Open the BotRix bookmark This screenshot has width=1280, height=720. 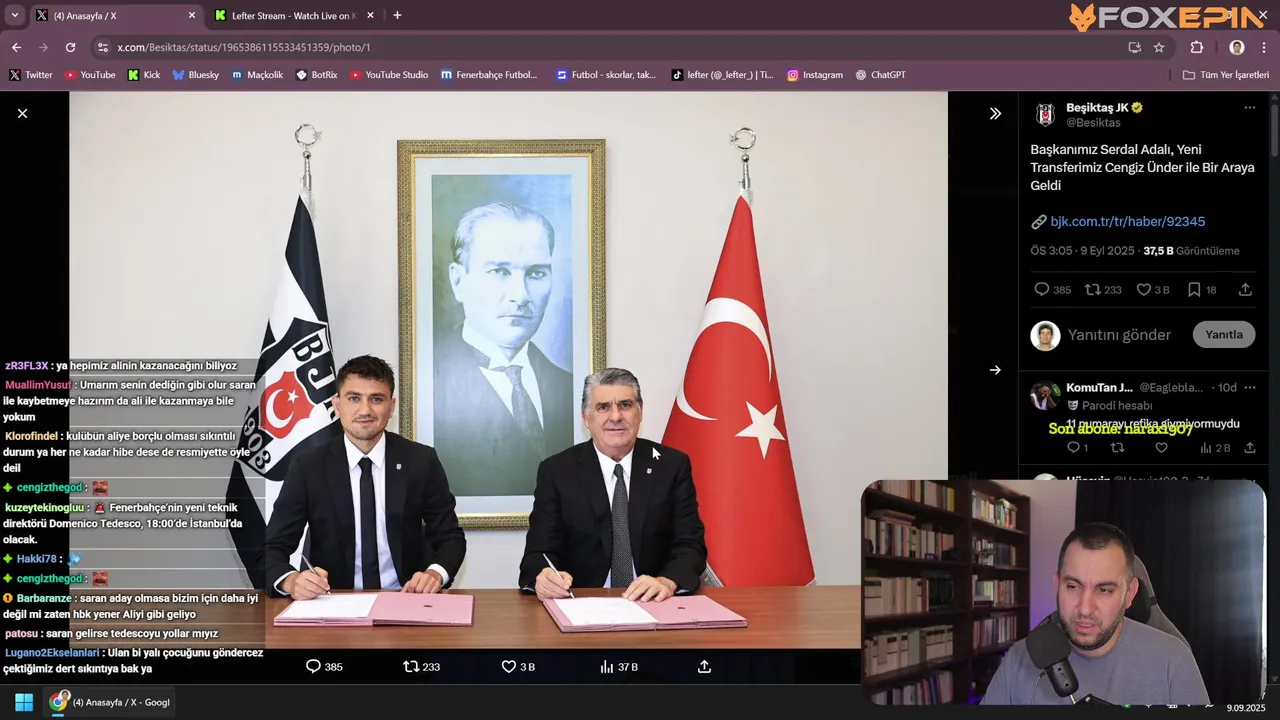tap(317, 75)
